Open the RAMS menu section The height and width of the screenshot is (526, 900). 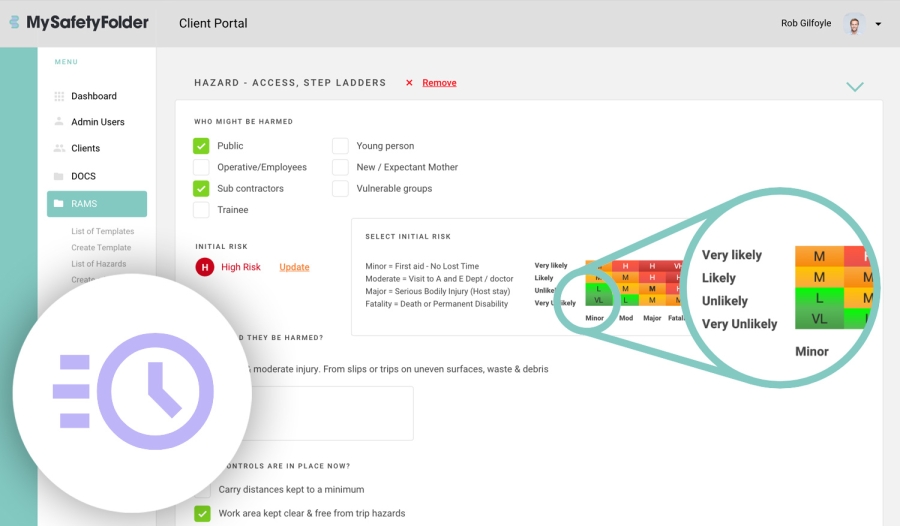[x=97, y=204]
